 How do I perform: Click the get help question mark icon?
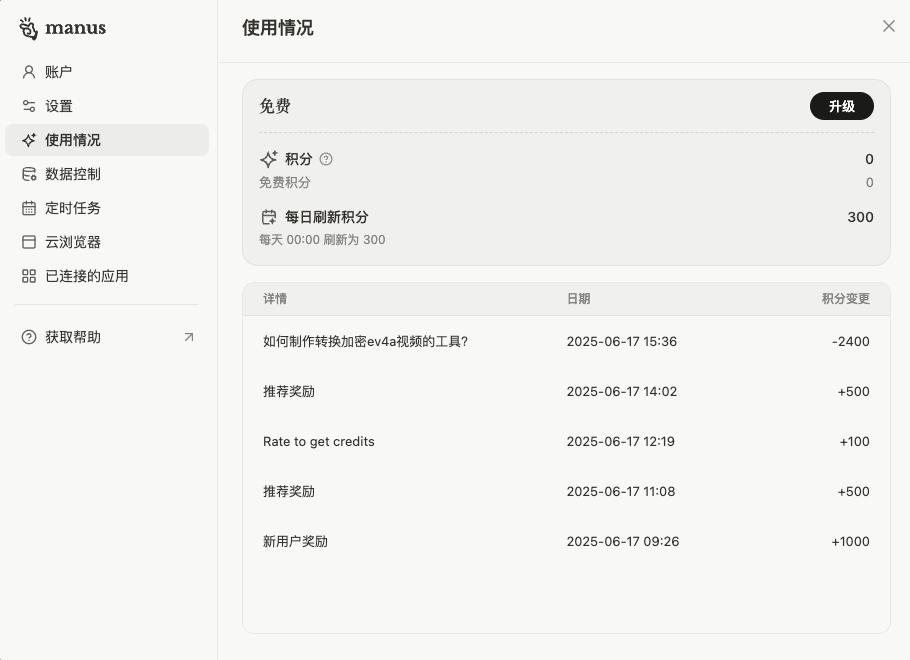click(x=28, y=337)
